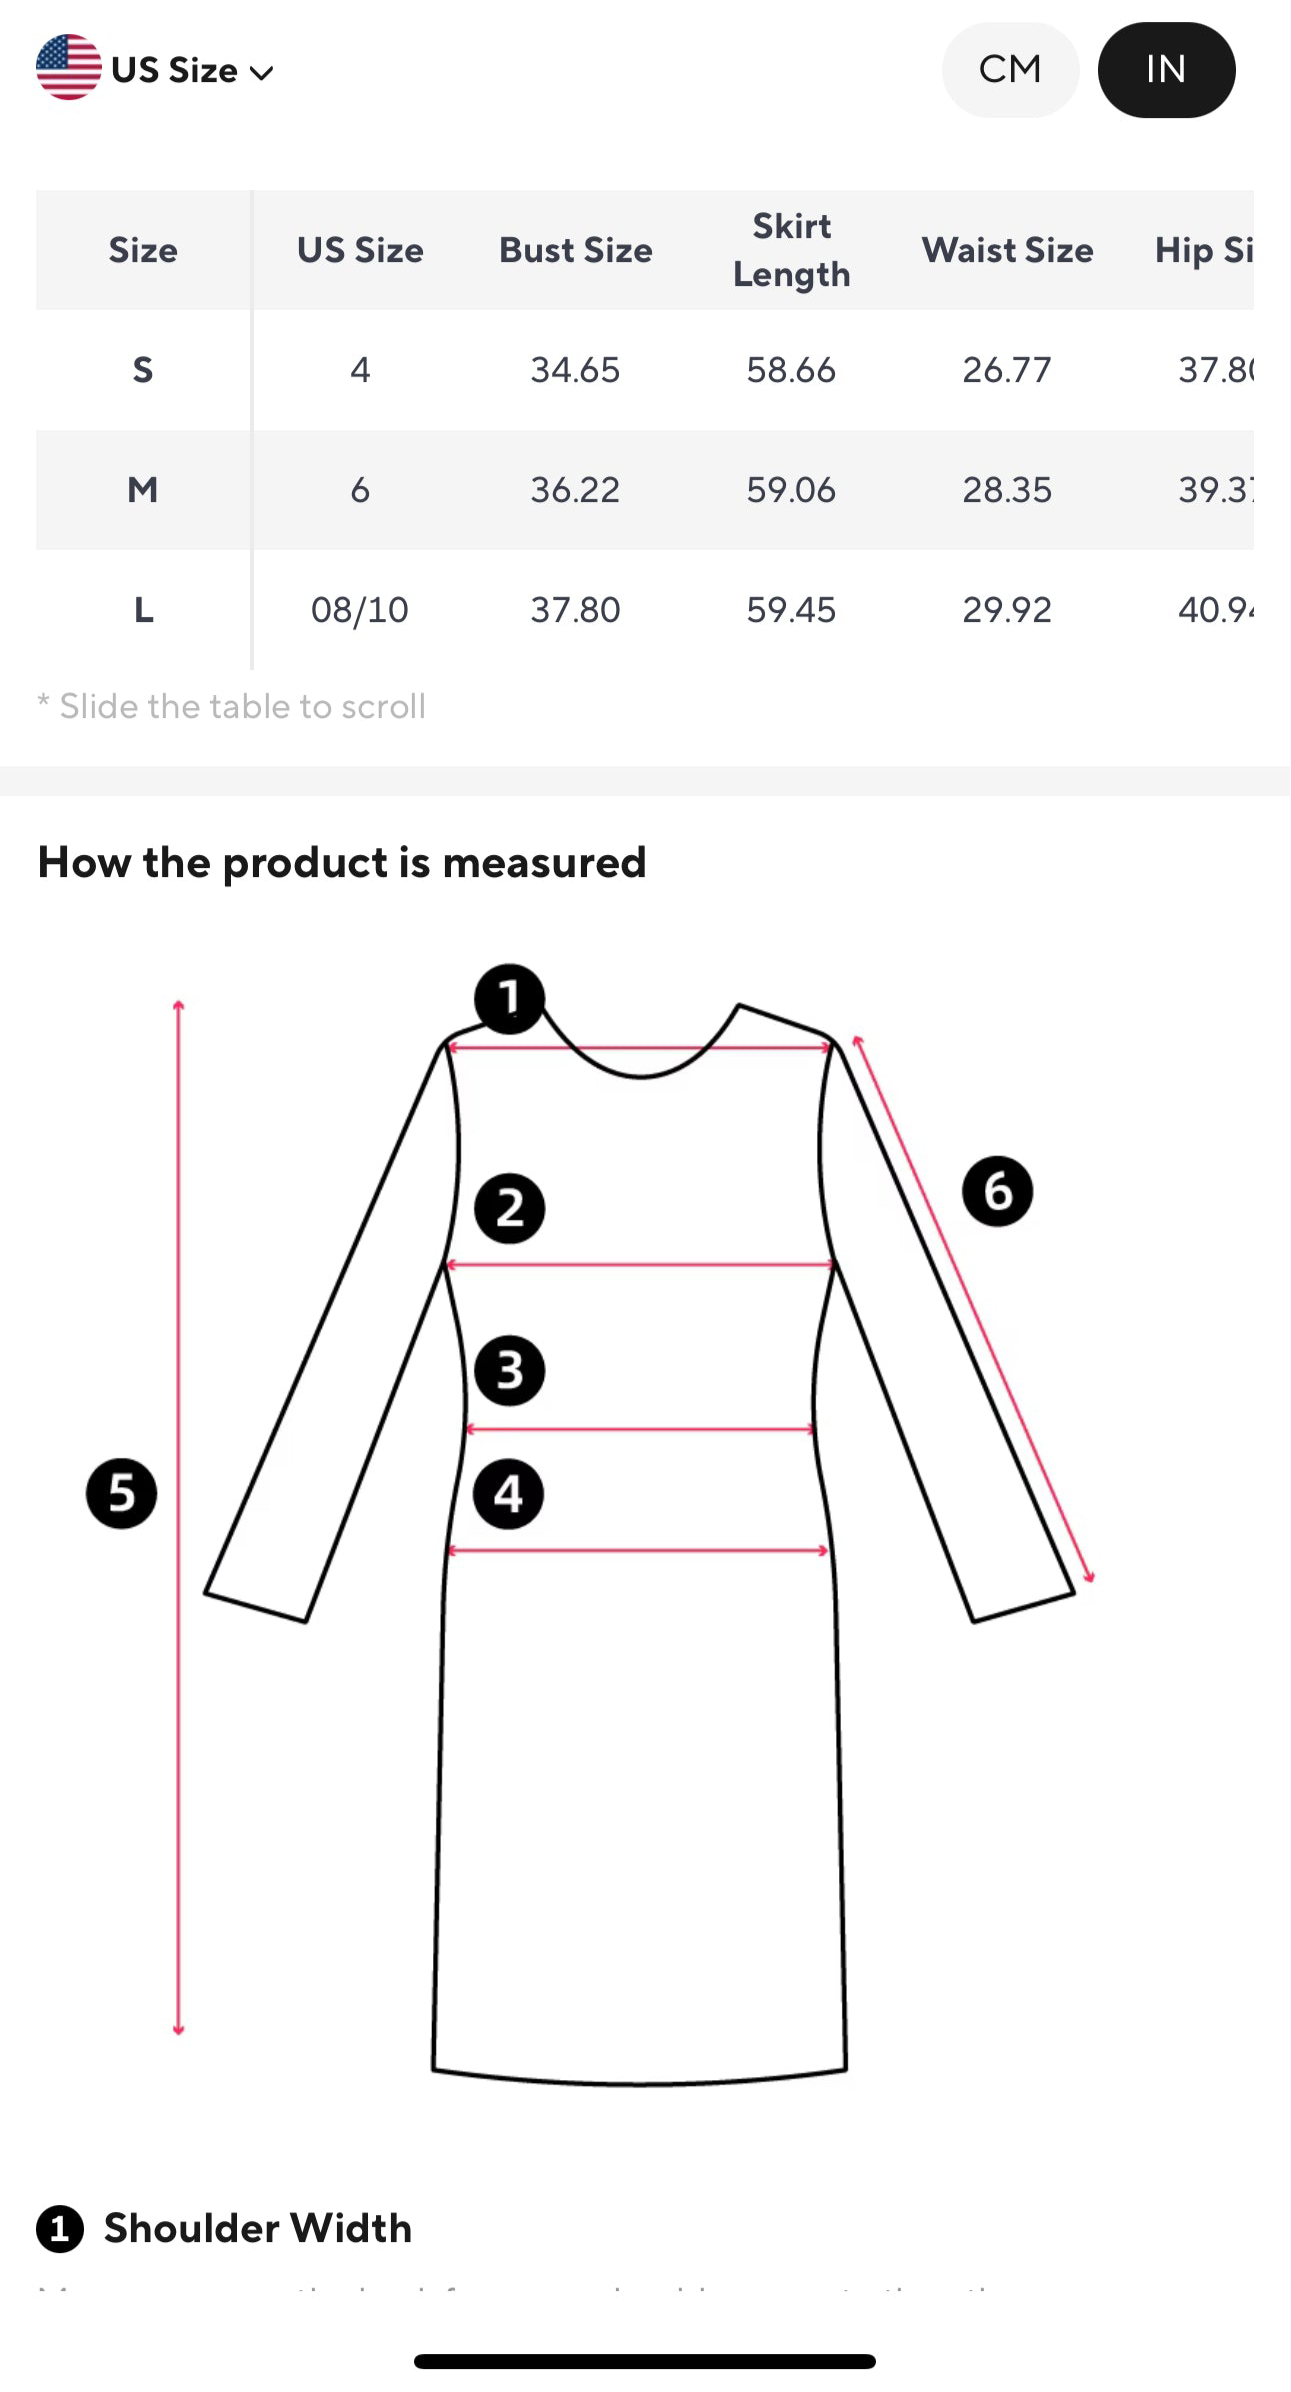Select the Waist Size column header
This screenshot has height=2392, width=1291.
(1007, 250)
